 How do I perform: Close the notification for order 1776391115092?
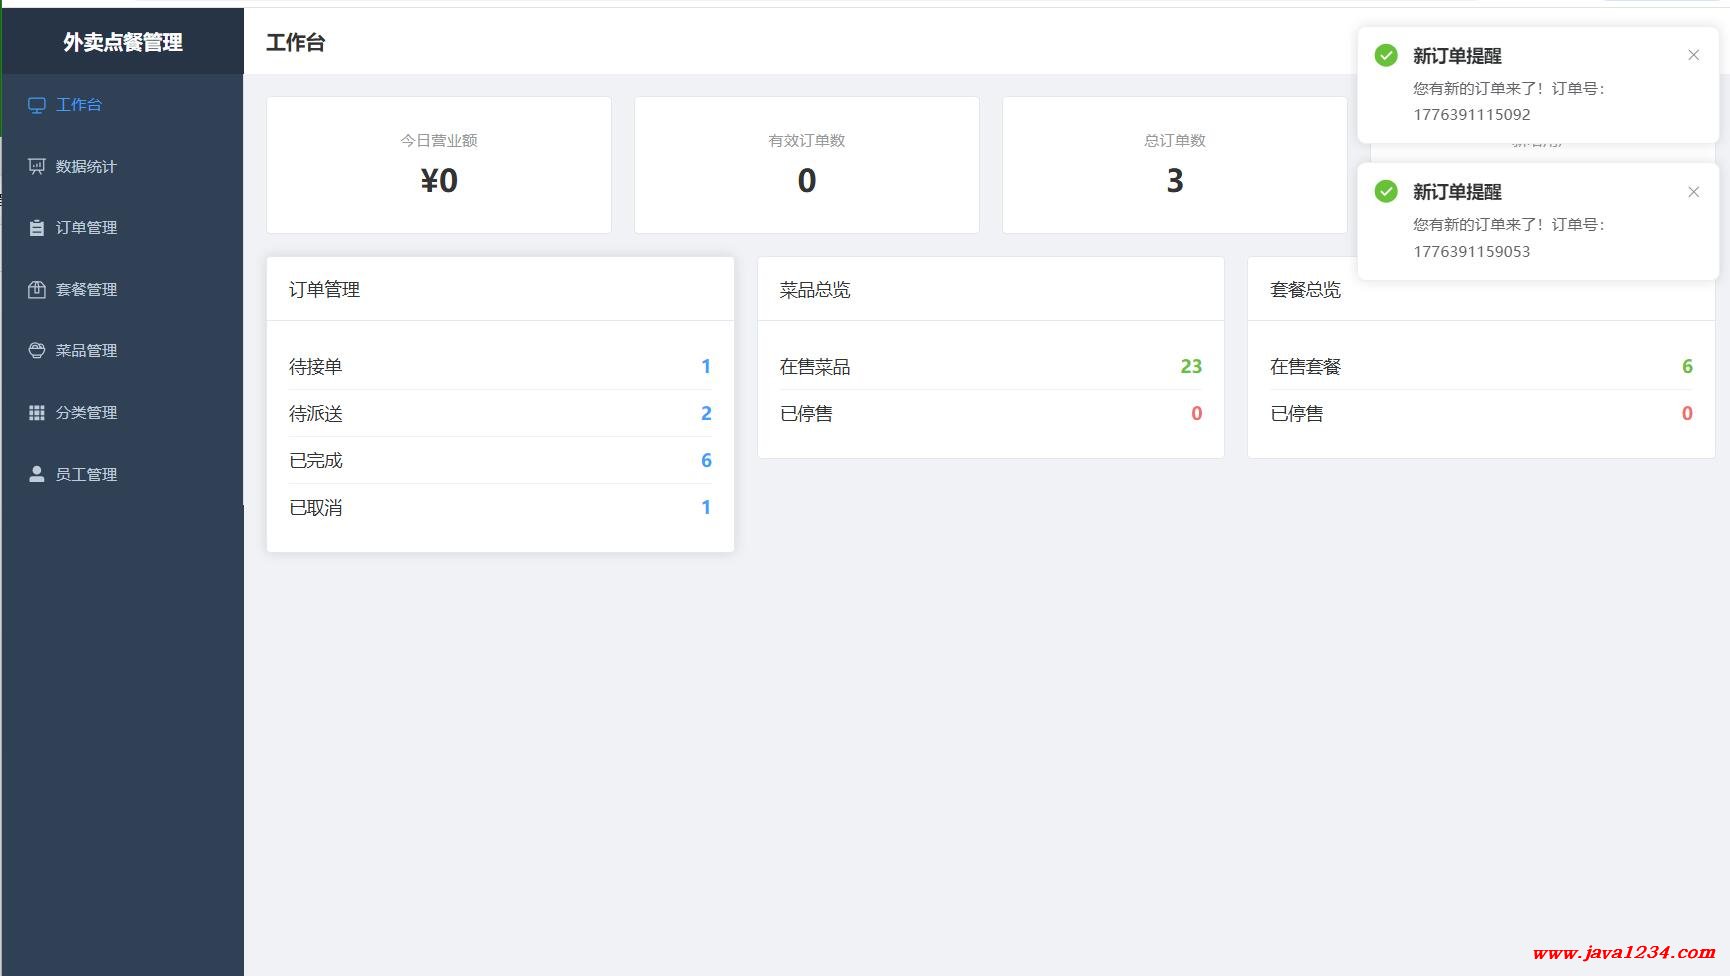(1693, 56)
